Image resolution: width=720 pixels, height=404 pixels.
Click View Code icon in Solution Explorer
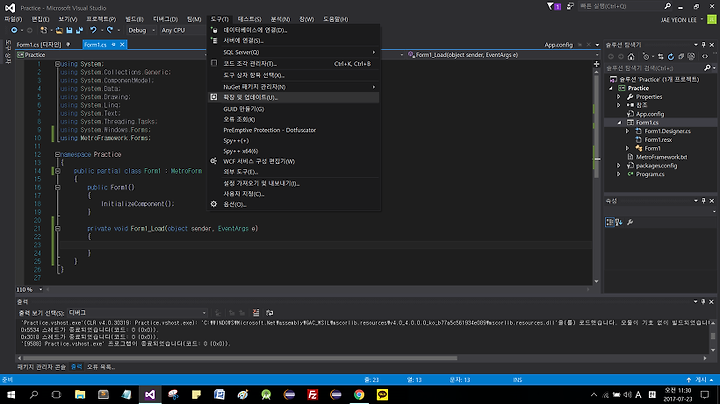[705, 56]
